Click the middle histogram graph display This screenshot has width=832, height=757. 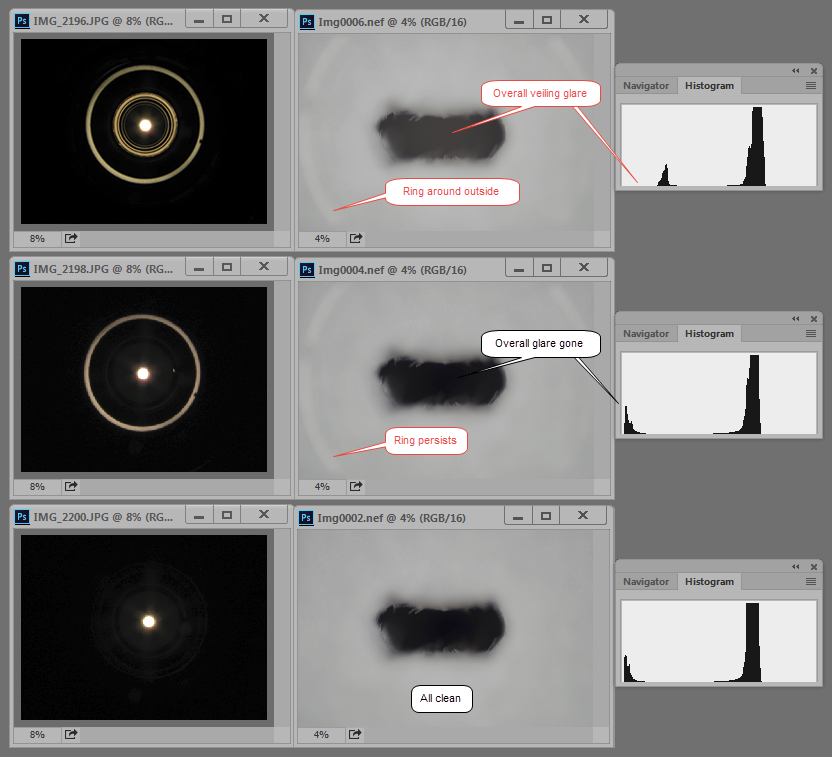(718, 393)
